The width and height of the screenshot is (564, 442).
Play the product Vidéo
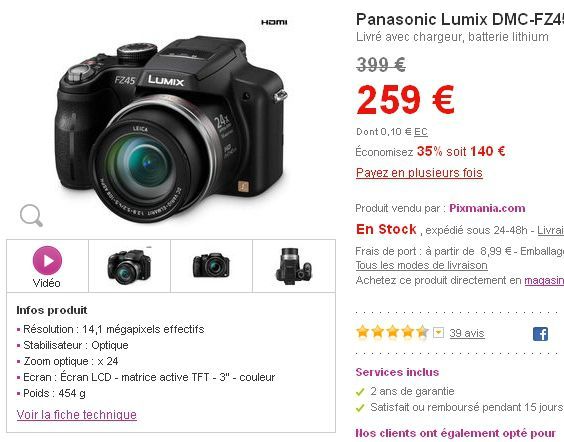[x=47, y=266]
